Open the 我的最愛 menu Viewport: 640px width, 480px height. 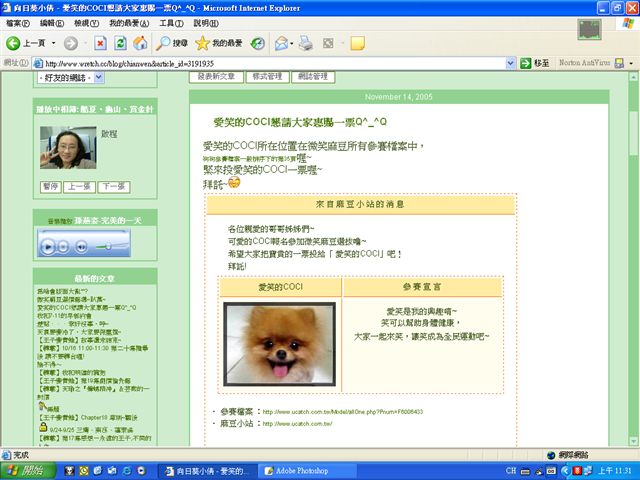pyautogui.click(x=129, y=23)
